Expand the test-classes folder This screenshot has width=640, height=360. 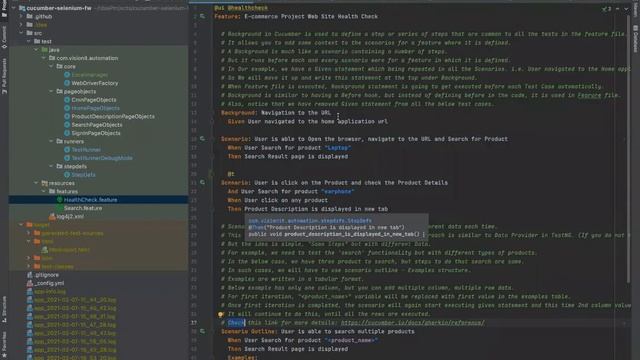click(29, 267)
